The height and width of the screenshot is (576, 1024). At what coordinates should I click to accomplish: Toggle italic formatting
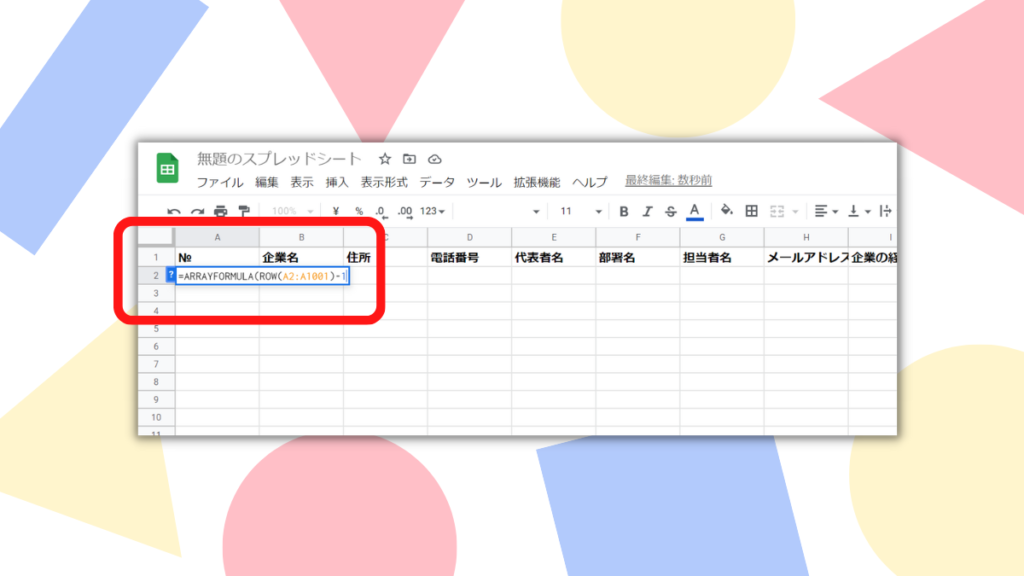tap(647, 211)
